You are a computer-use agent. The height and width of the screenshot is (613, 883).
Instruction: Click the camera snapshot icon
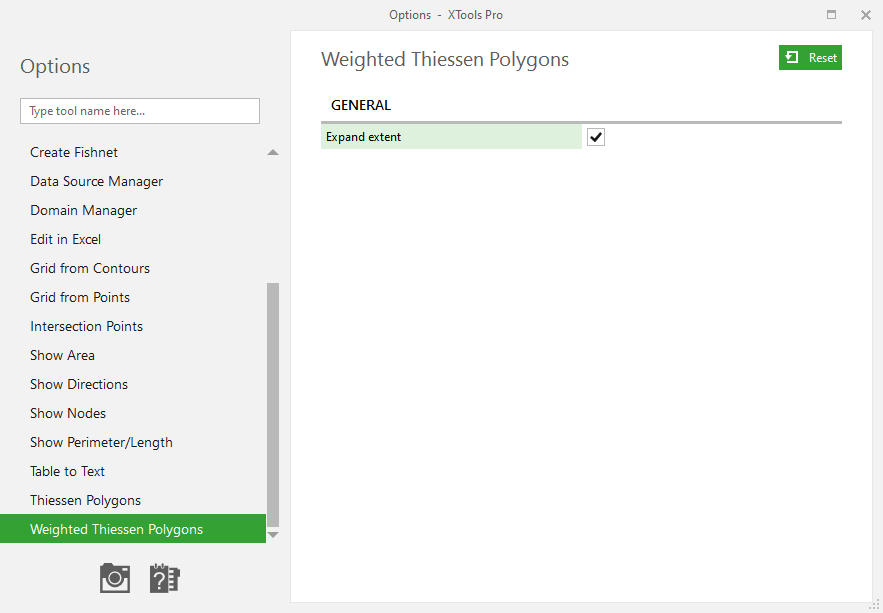(115, 578)
